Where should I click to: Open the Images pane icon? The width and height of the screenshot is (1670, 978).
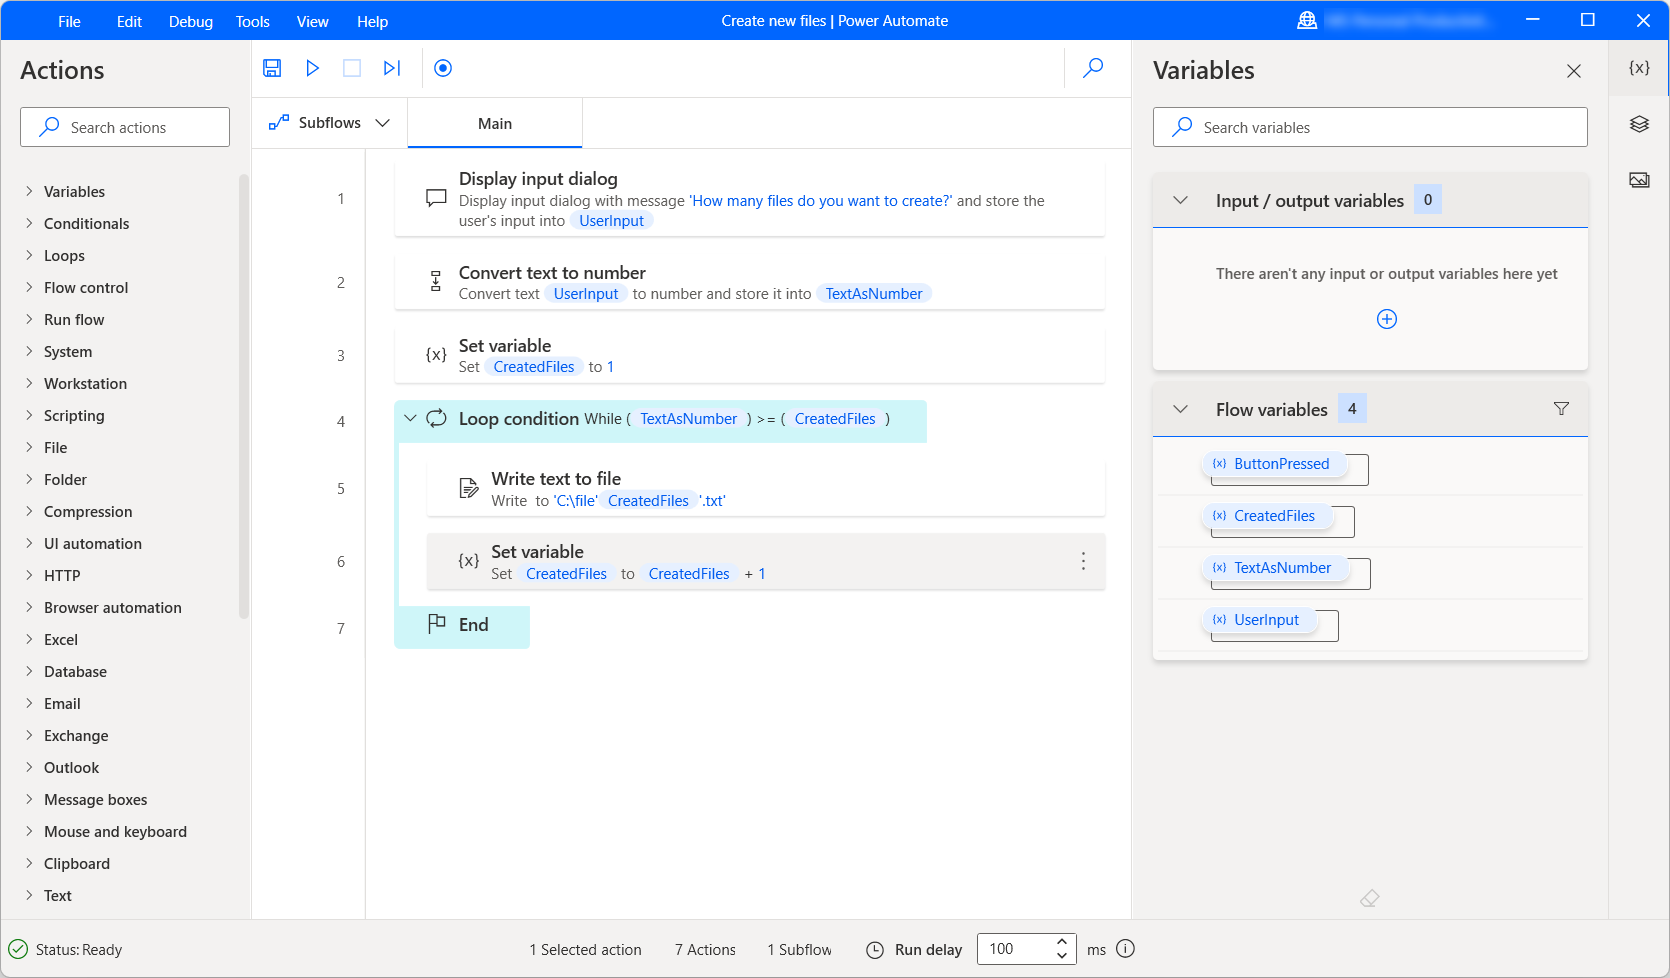[1638, 179]
